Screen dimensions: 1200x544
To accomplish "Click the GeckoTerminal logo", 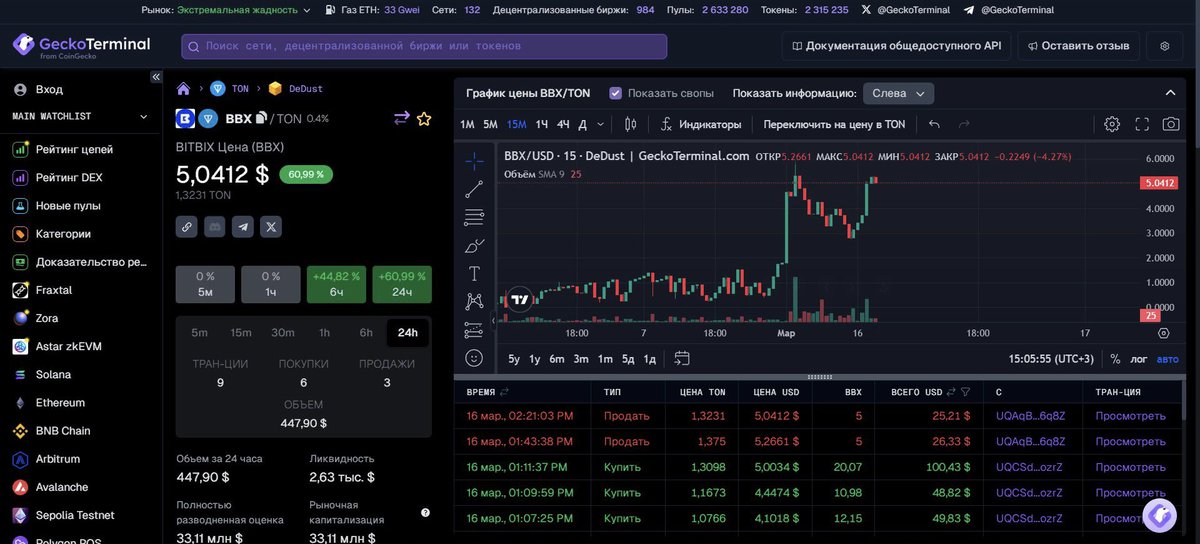I will point(82,46).
